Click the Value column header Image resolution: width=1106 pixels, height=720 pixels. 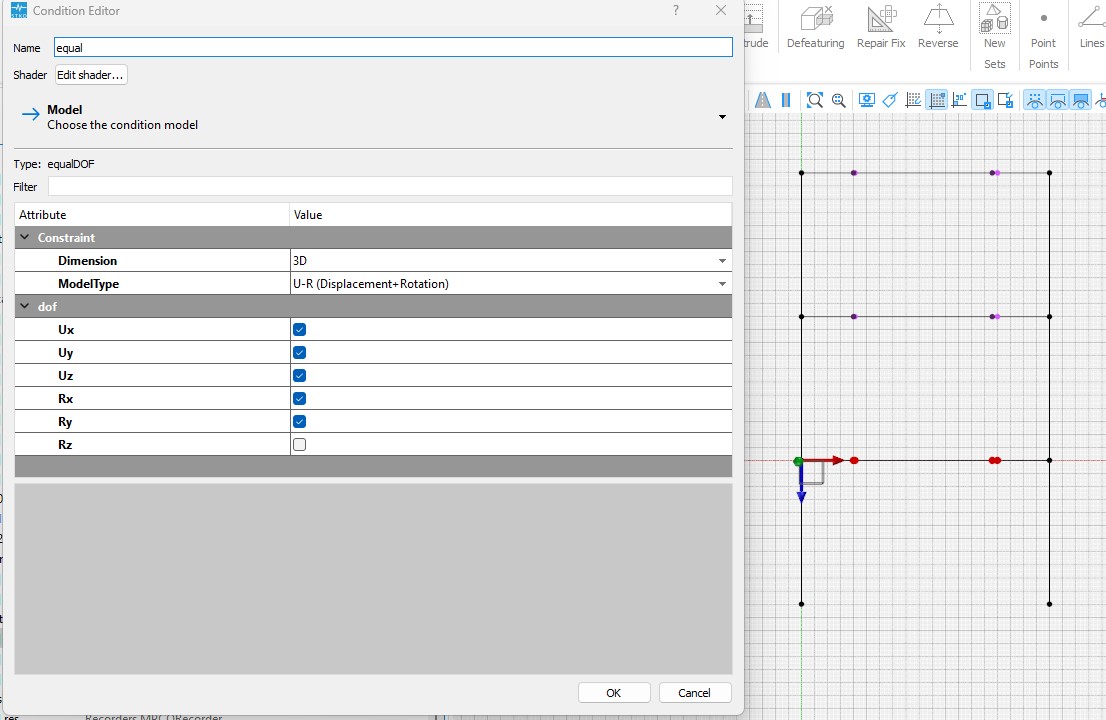pyautogui.click(x=511, y=214)
